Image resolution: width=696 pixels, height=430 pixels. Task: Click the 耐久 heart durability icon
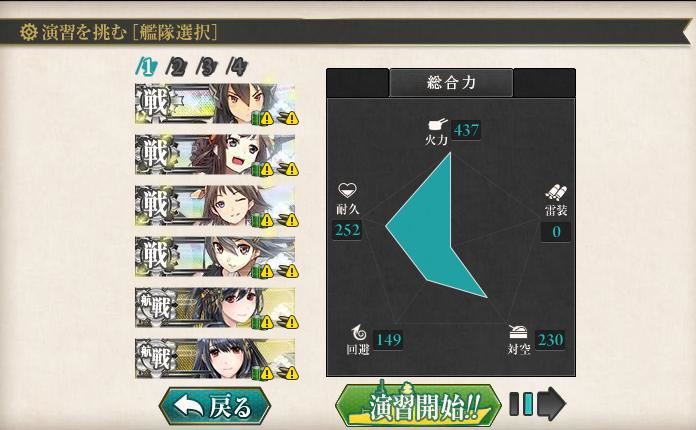click(347, 191)
